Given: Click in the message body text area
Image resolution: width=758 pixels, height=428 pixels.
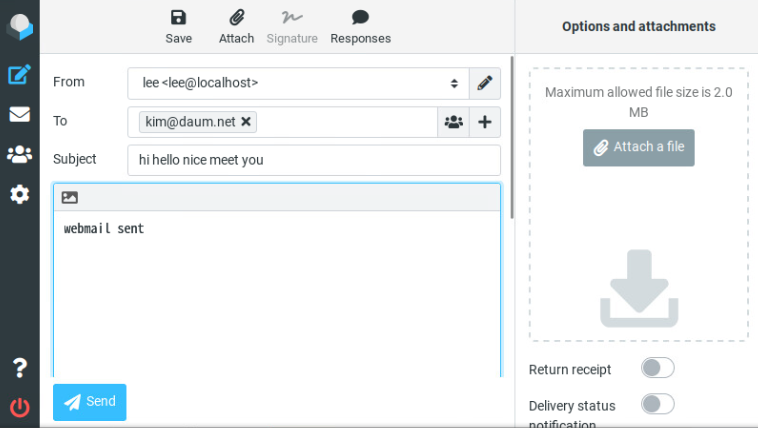Looking at the screenshot, I should (277, 293).
